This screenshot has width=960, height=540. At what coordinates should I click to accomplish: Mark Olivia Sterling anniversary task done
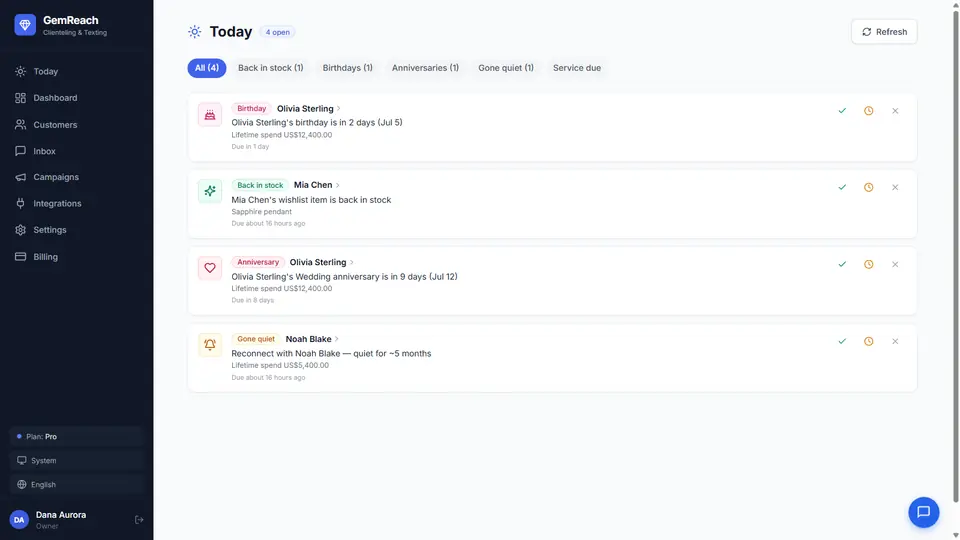(842, 264)
